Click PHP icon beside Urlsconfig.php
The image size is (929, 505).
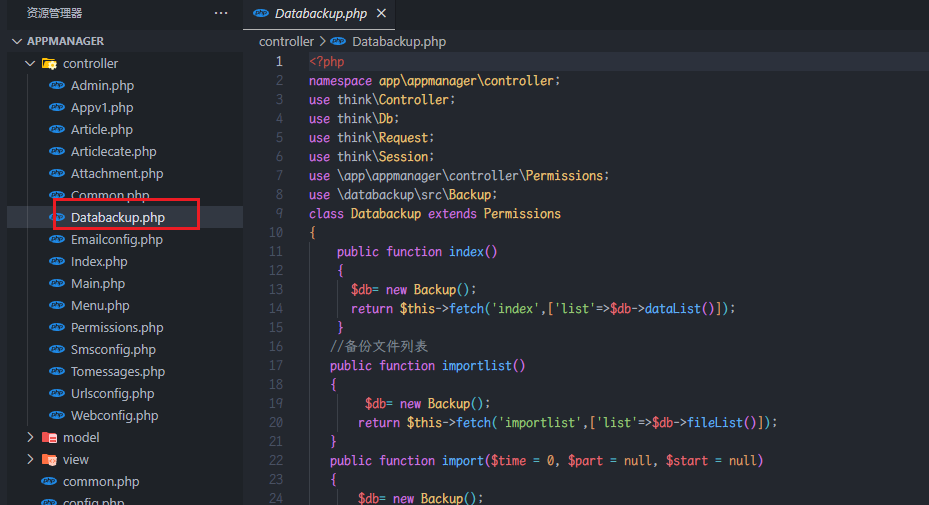(57, 393)
